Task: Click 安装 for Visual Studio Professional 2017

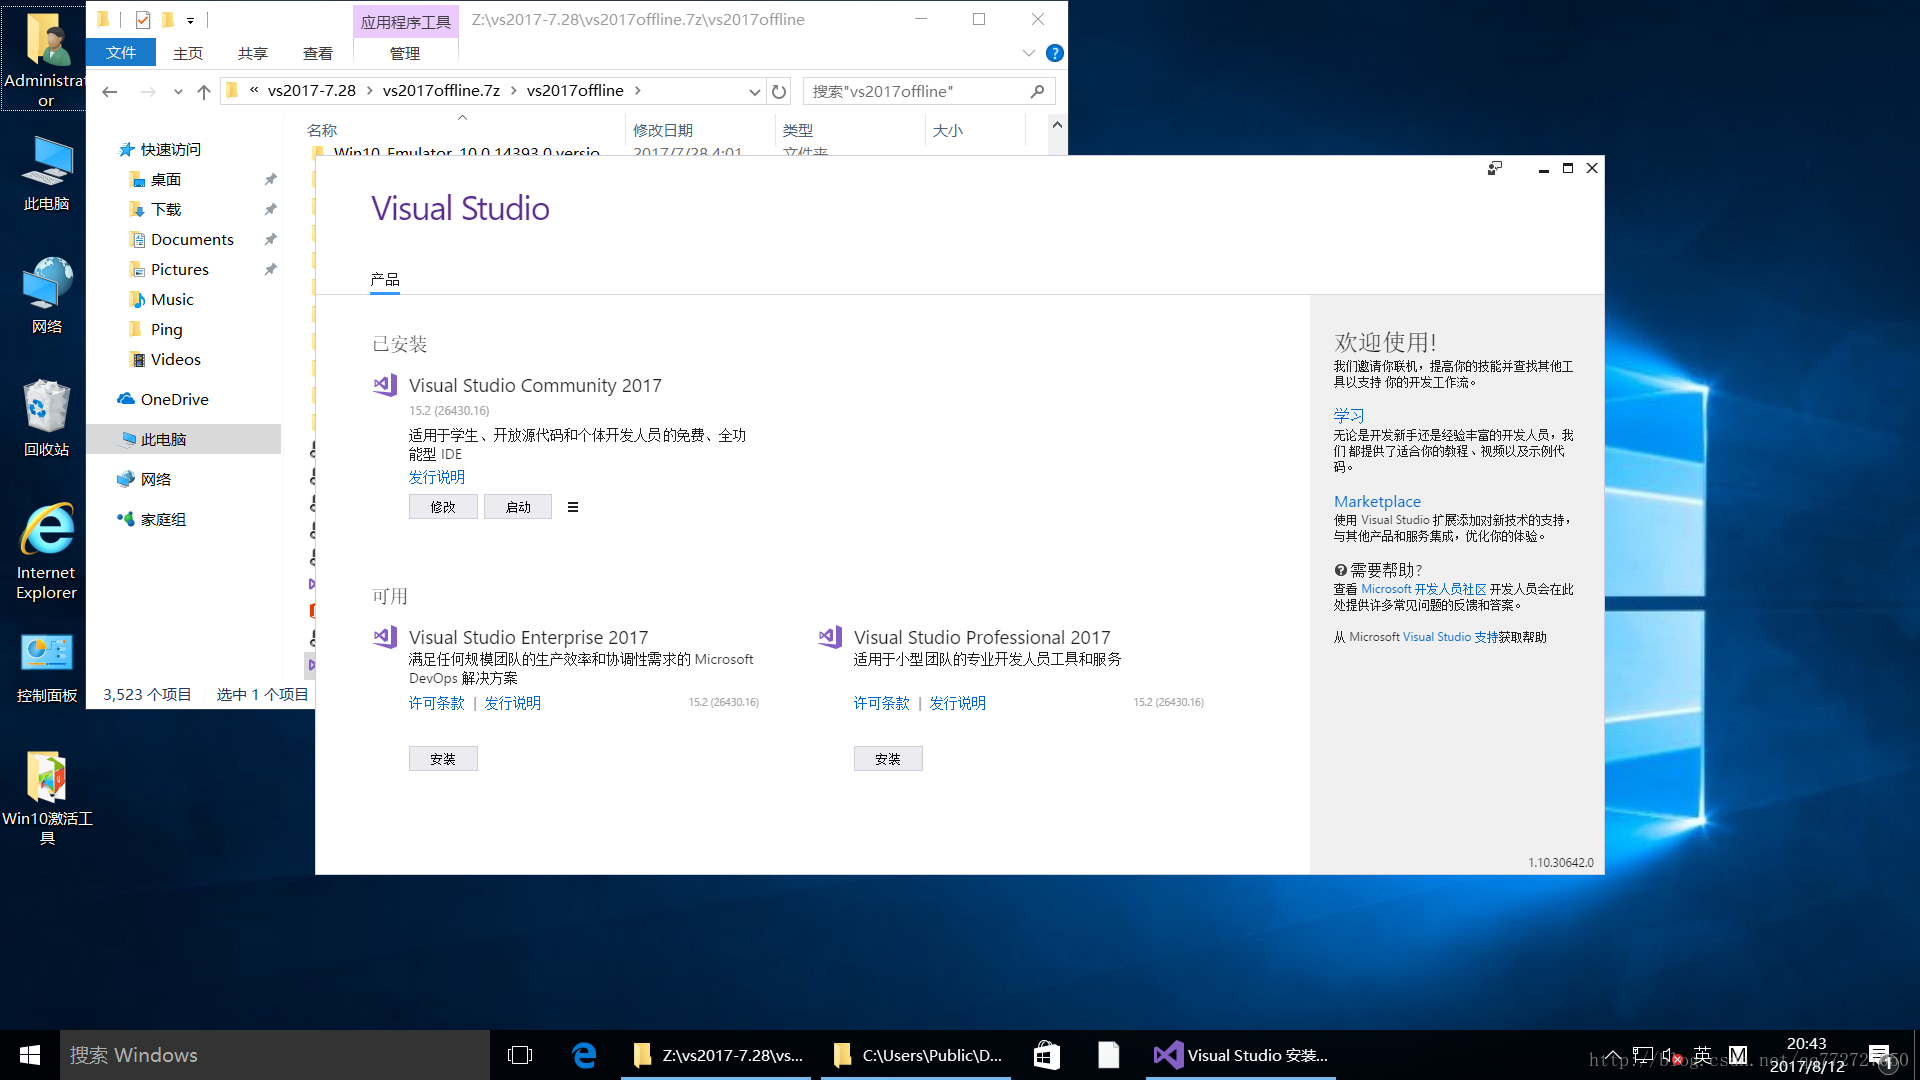Action: click(888, 759)
